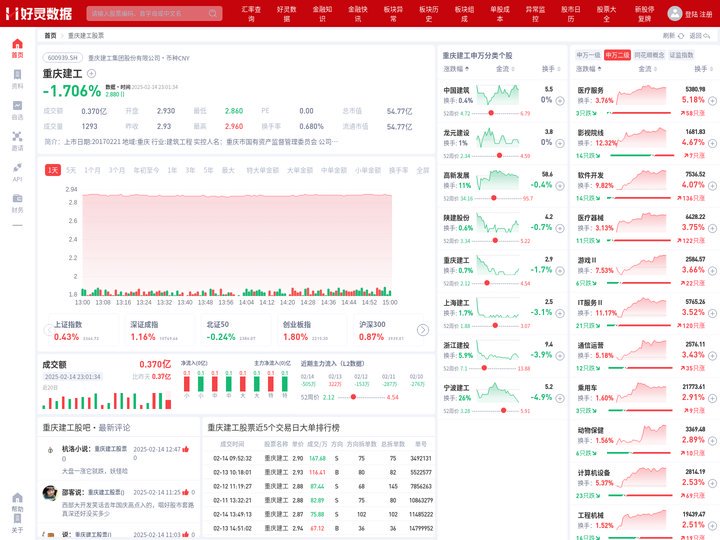Open the 资料 sidebar icon

[17, 79]
